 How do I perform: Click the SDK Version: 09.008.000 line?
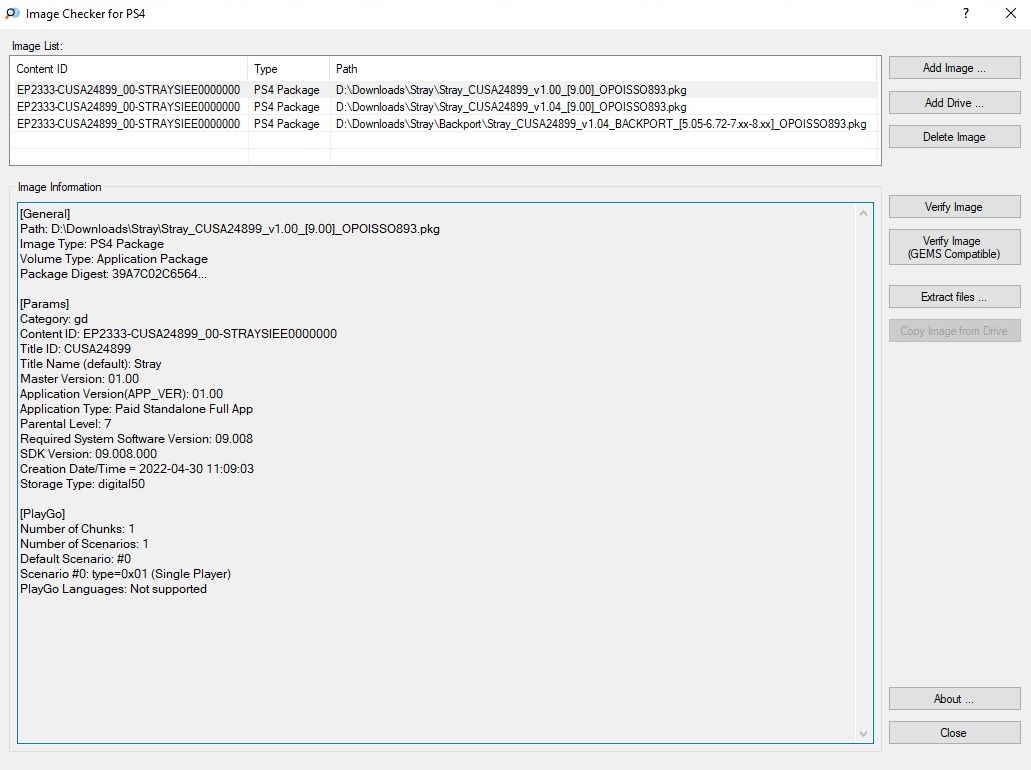coord(89,454)
